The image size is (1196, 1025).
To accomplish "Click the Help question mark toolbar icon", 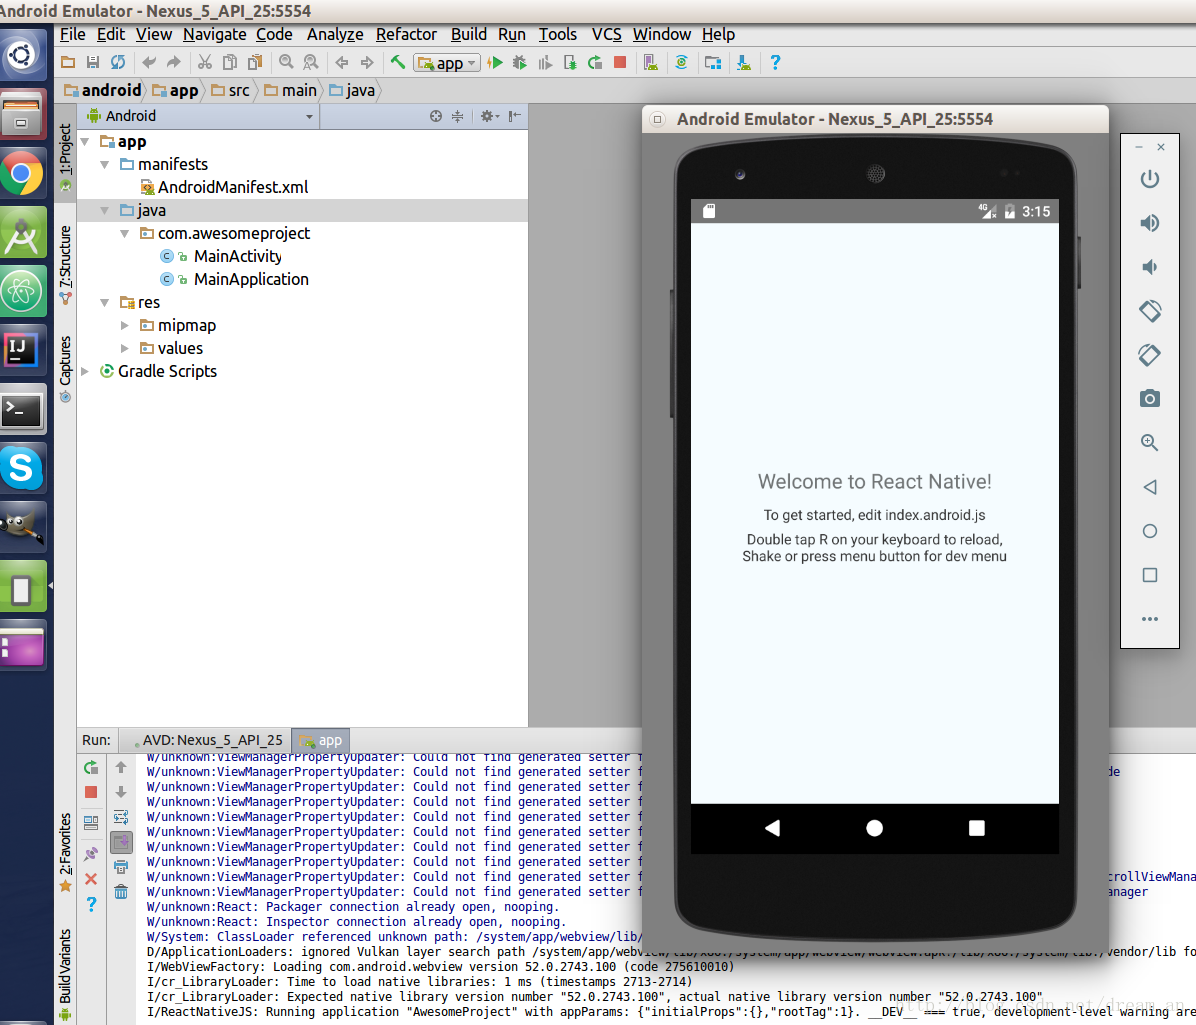I will point(775,63).
